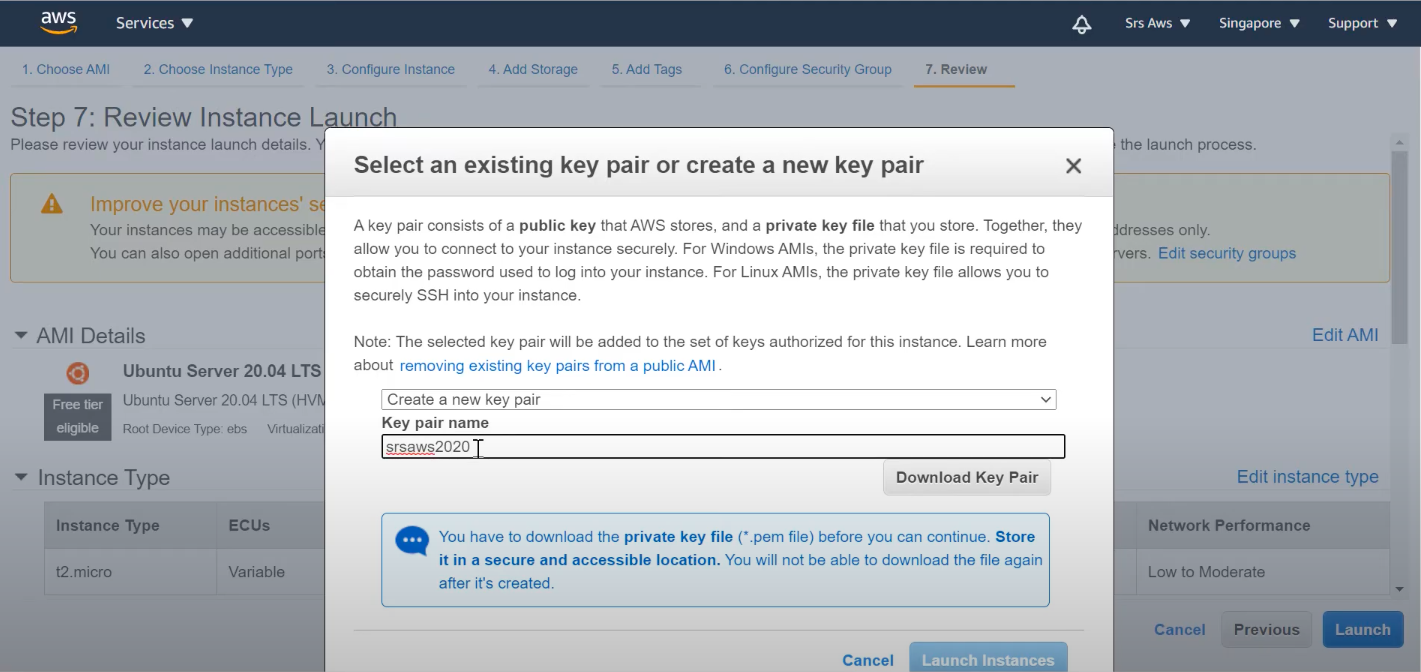Open the Singapore region selector
Image resolution: width=1421 pixels, height=672 pixels.
(x=1259, y=23)
